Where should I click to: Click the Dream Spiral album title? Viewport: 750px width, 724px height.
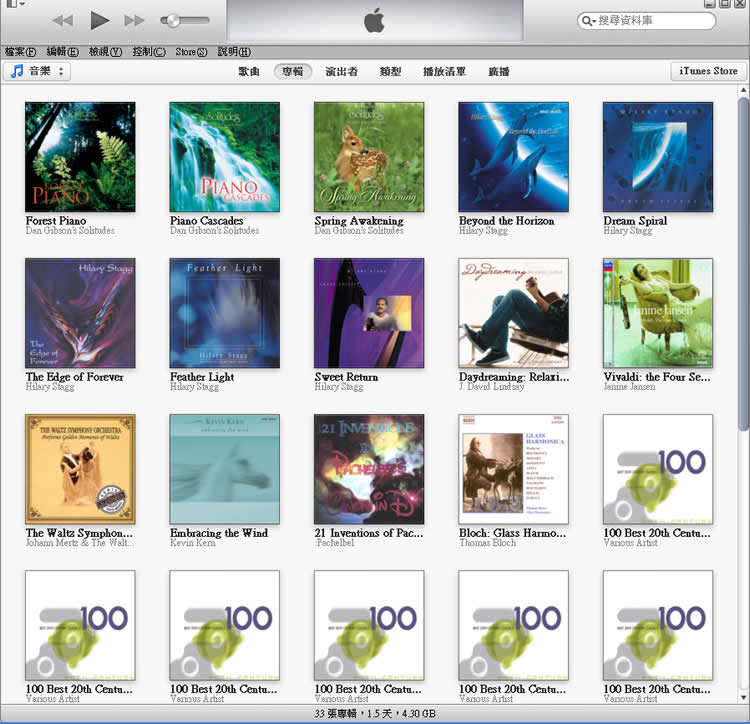(635, 221)
